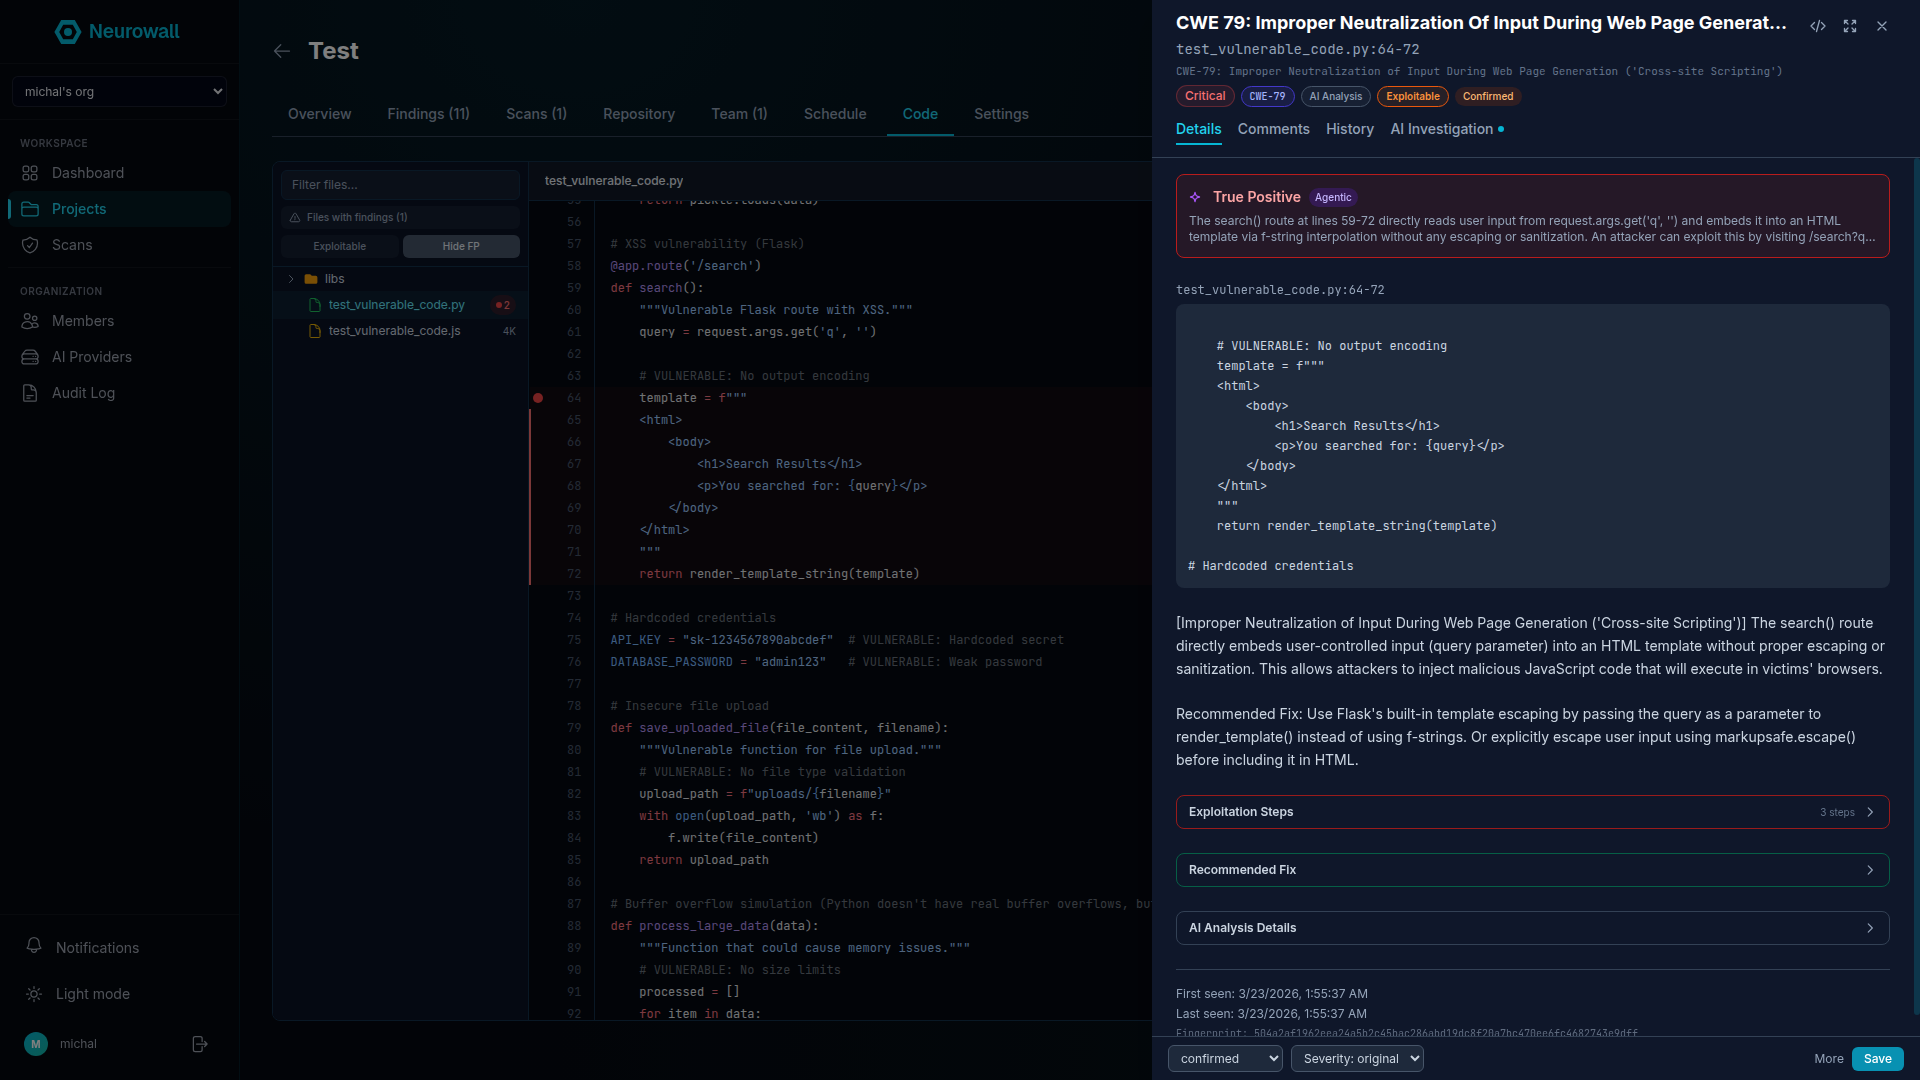The image size is (1920, 1080).
Task: Open the Dashboard from the sidebar
Action: [88, 173]
